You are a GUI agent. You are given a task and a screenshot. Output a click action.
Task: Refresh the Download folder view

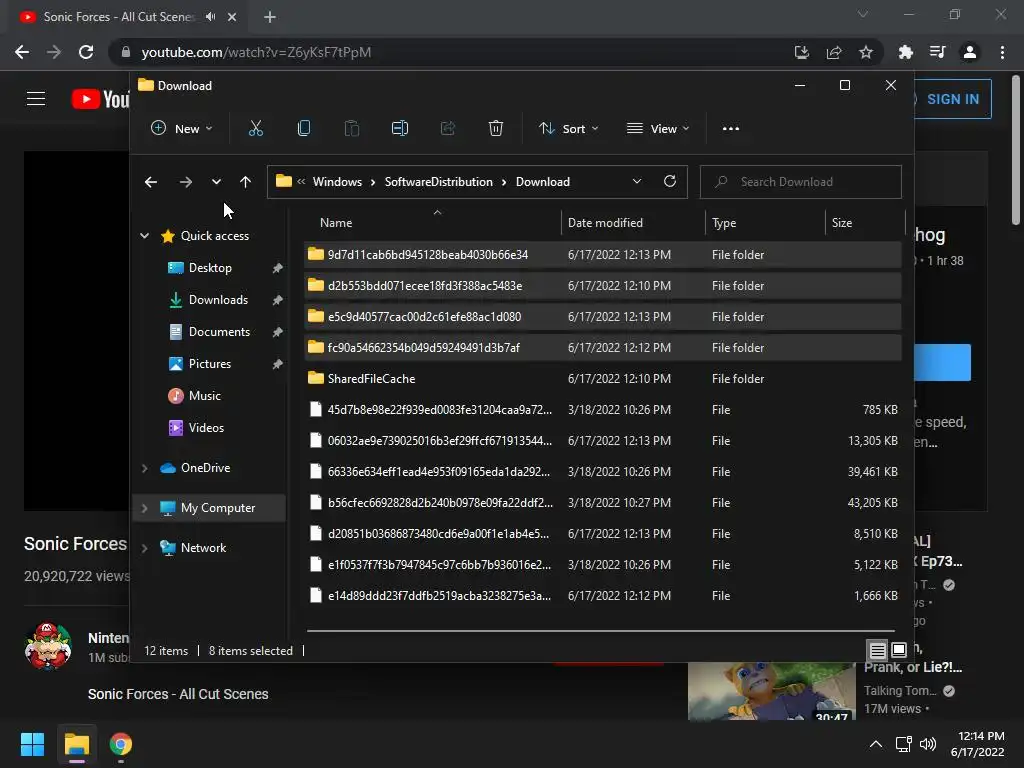pos(669,182)
